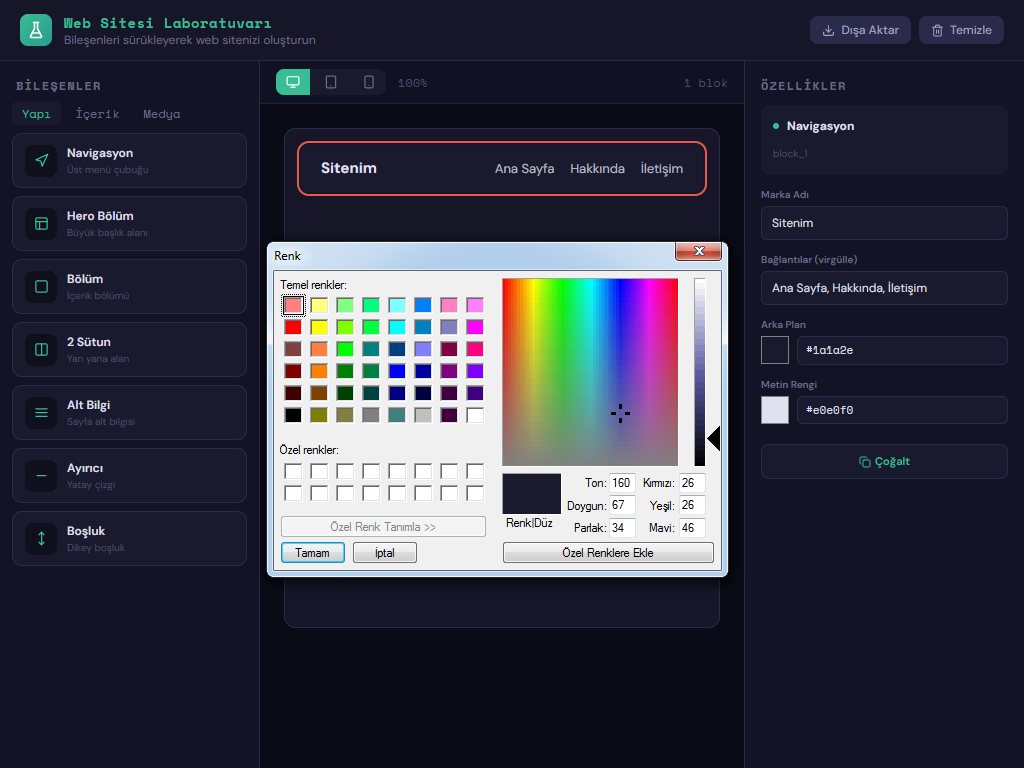Click Çoğalt to duplicate block
Image resolution: width=1024 pixels, height=768 pixels.
[884, 462]
